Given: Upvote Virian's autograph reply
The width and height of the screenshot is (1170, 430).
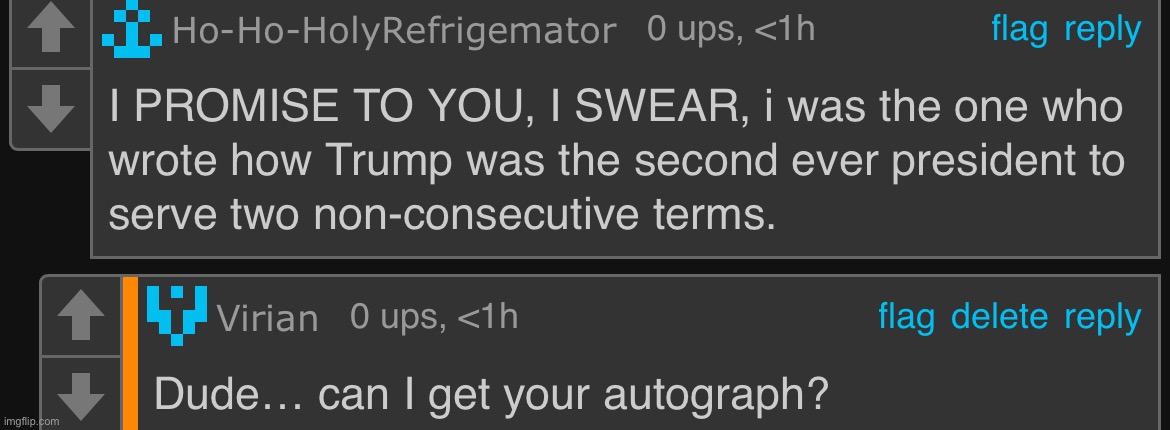Looking at the screenshot, I should point(81,318).
